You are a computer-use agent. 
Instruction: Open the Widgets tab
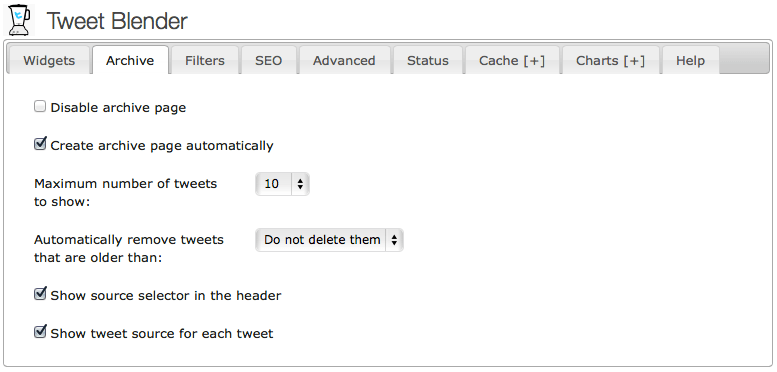49,60
